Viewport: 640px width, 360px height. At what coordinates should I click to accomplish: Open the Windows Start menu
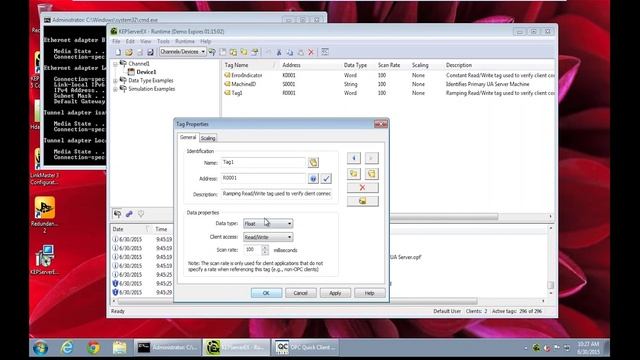pos(40,348)
